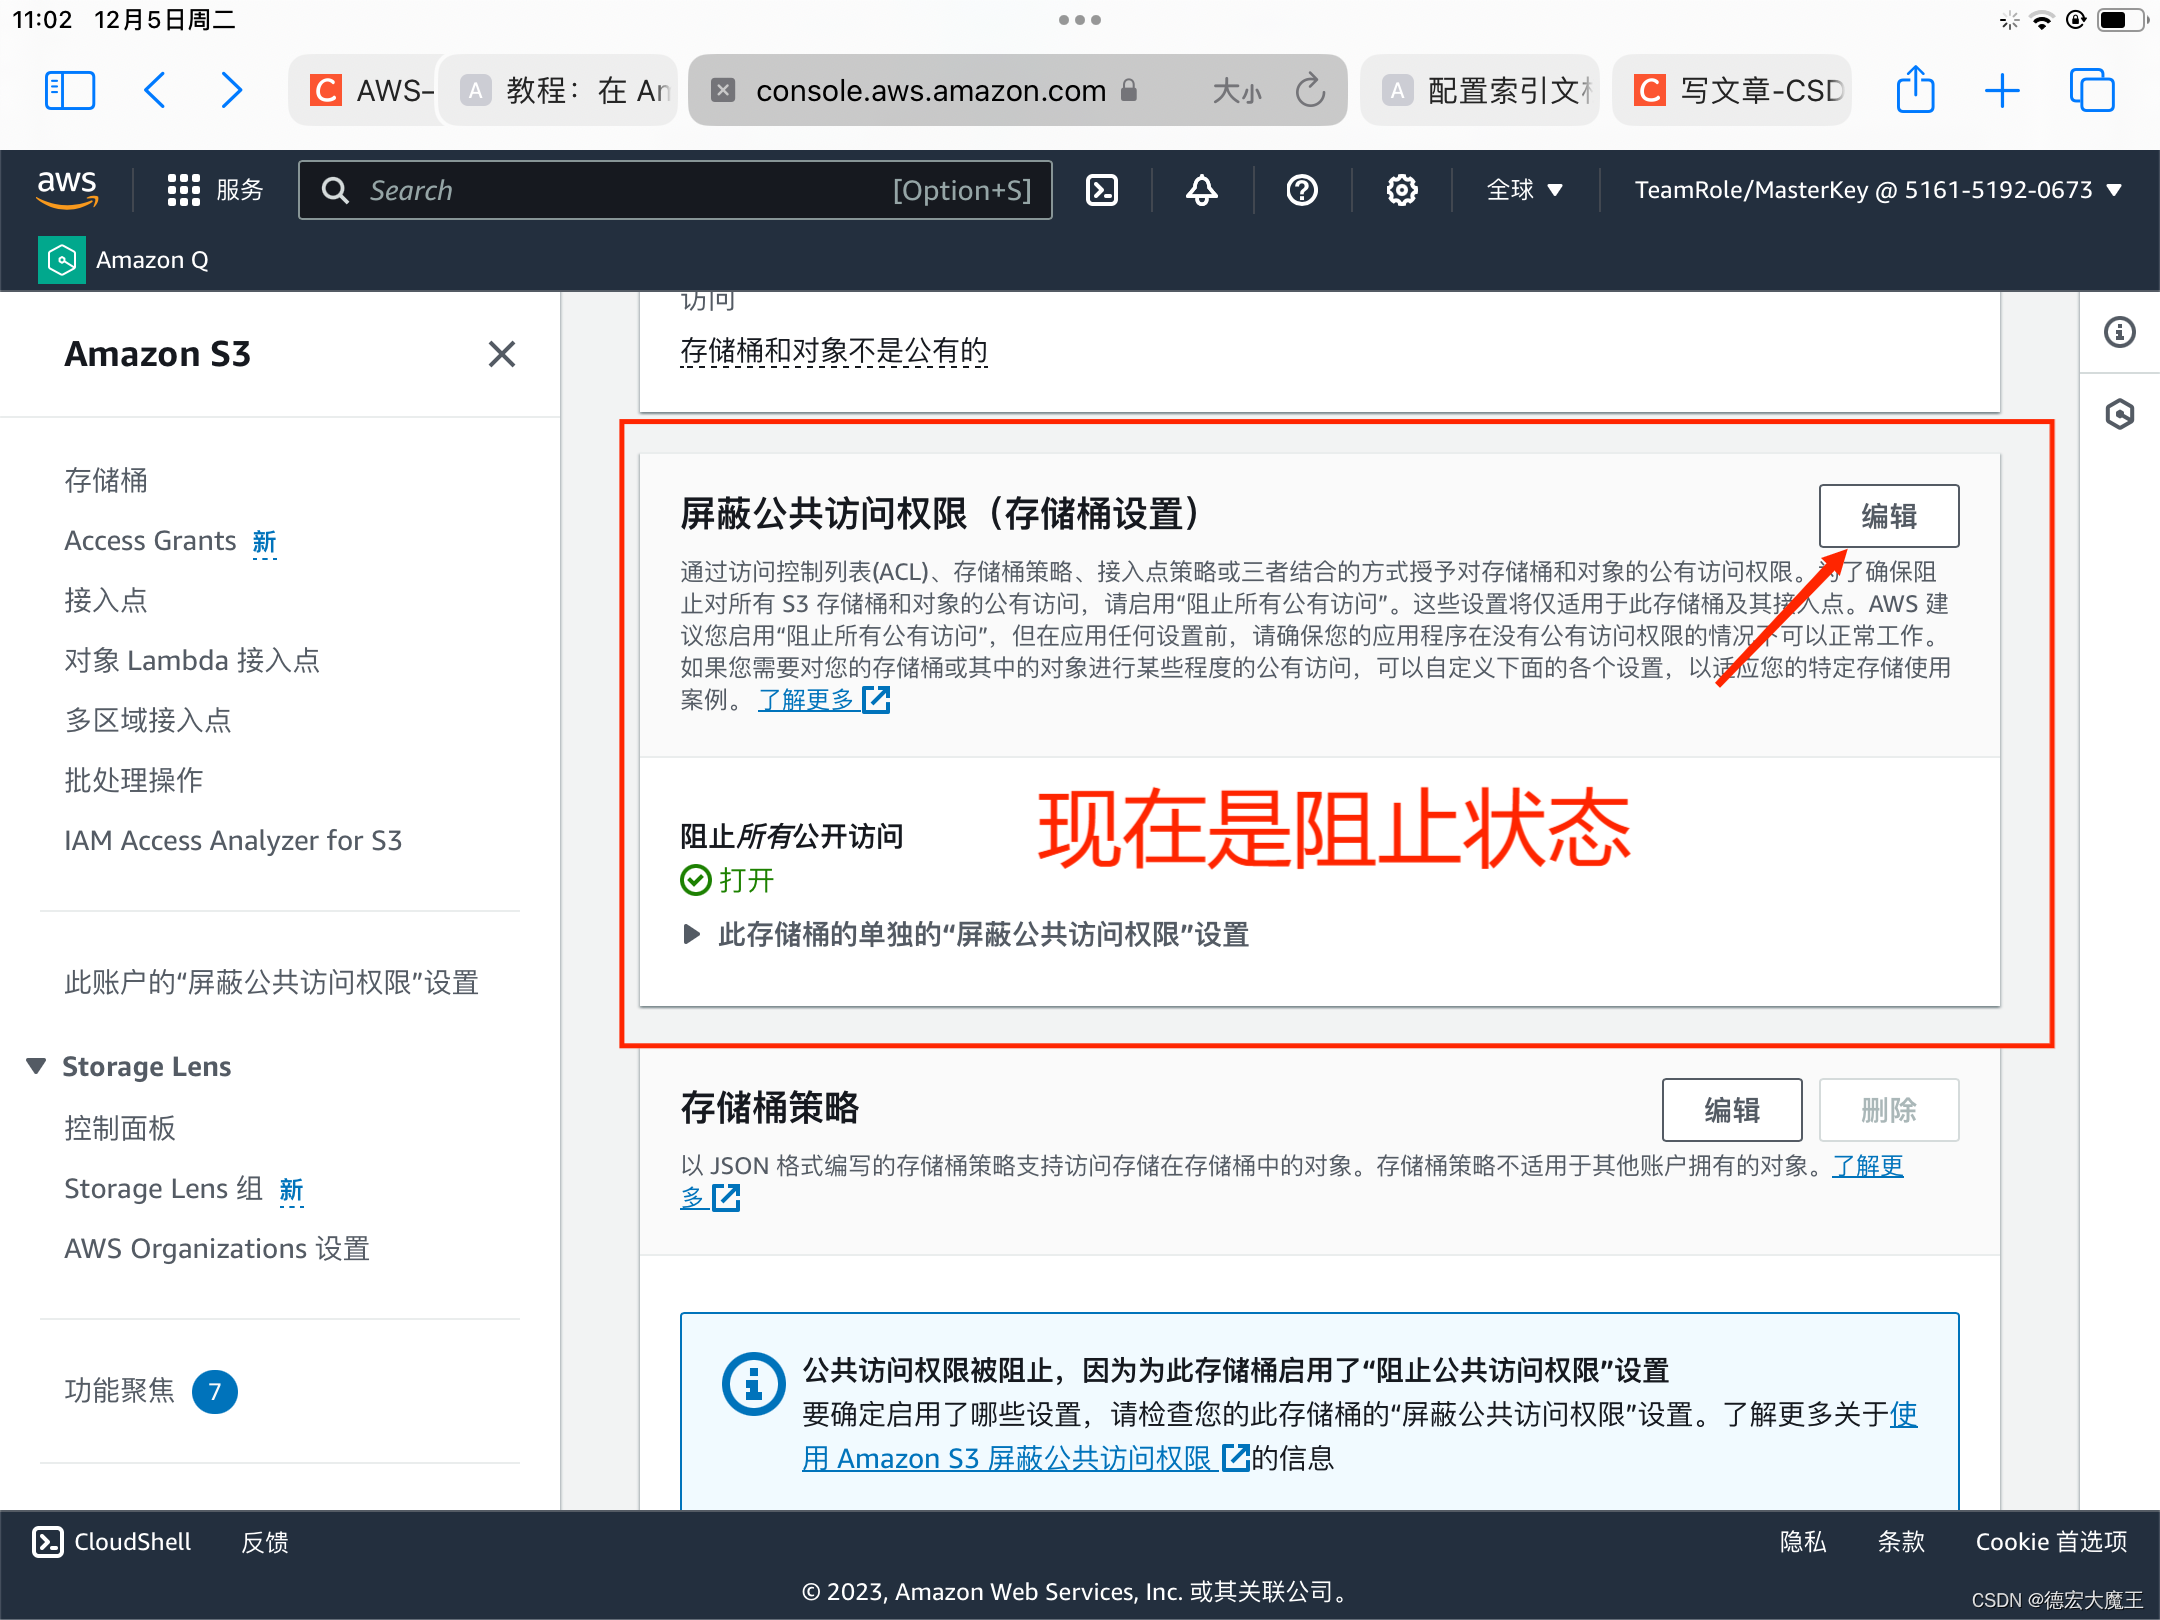Tap the three-dot multitasking control
The width and height of the screenshot is (2160, 1620).
coord(1080,20)
